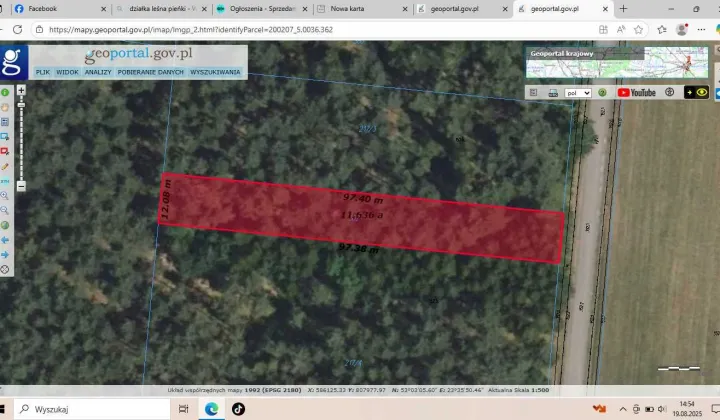Expand the system tray hidden icons chevron

pyautogui.click(x=623, y=409)
